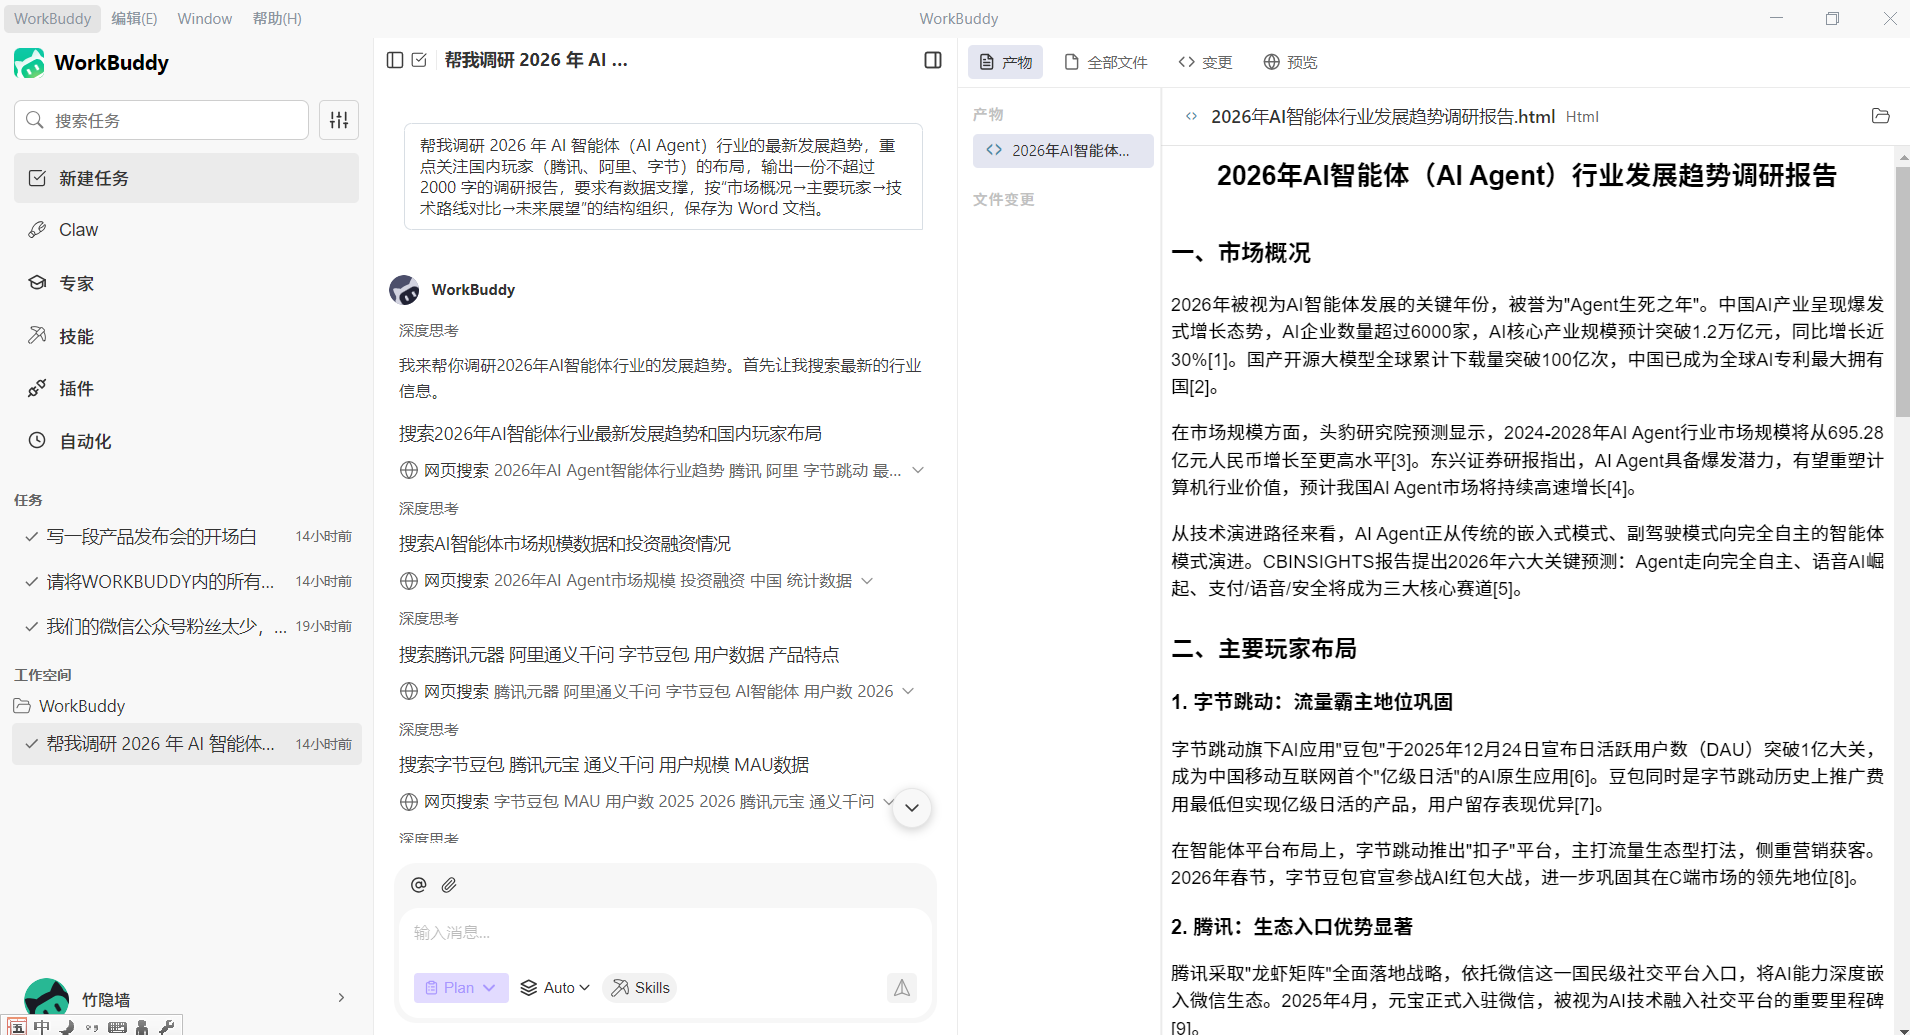Click the @ mention icon in message box
This screenshot has height=1035, width=1910.
(418, 884)
